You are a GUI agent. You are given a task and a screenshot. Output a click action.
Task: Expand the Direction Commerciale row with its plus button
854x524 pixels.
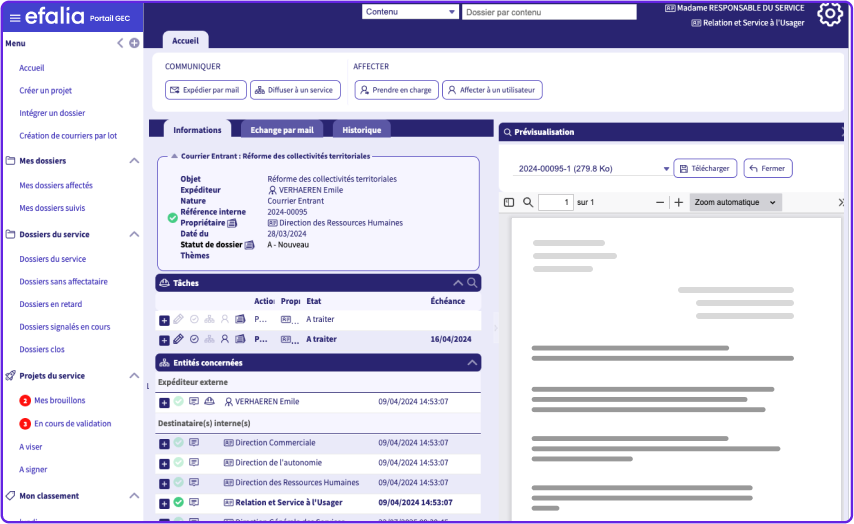[164, 444]
